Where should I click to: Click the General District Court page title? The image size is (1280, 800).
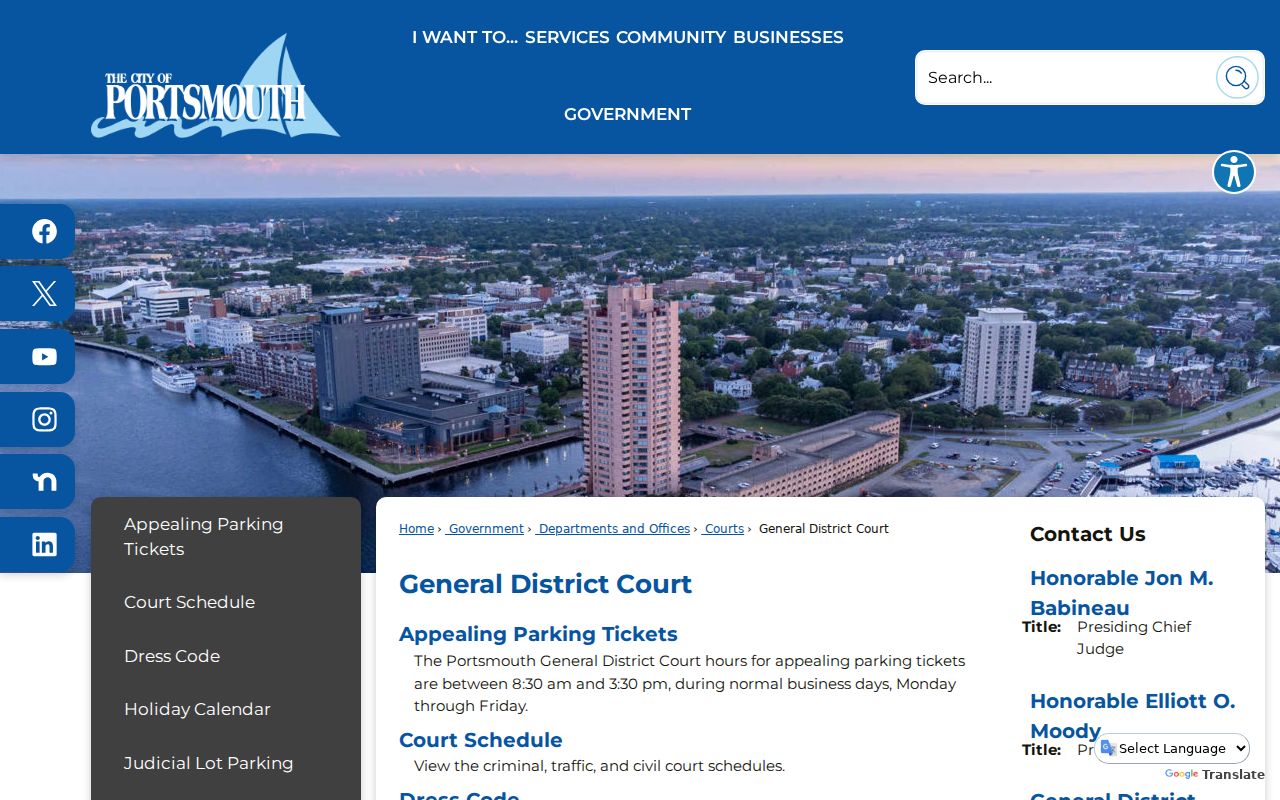tap(545, 584)
